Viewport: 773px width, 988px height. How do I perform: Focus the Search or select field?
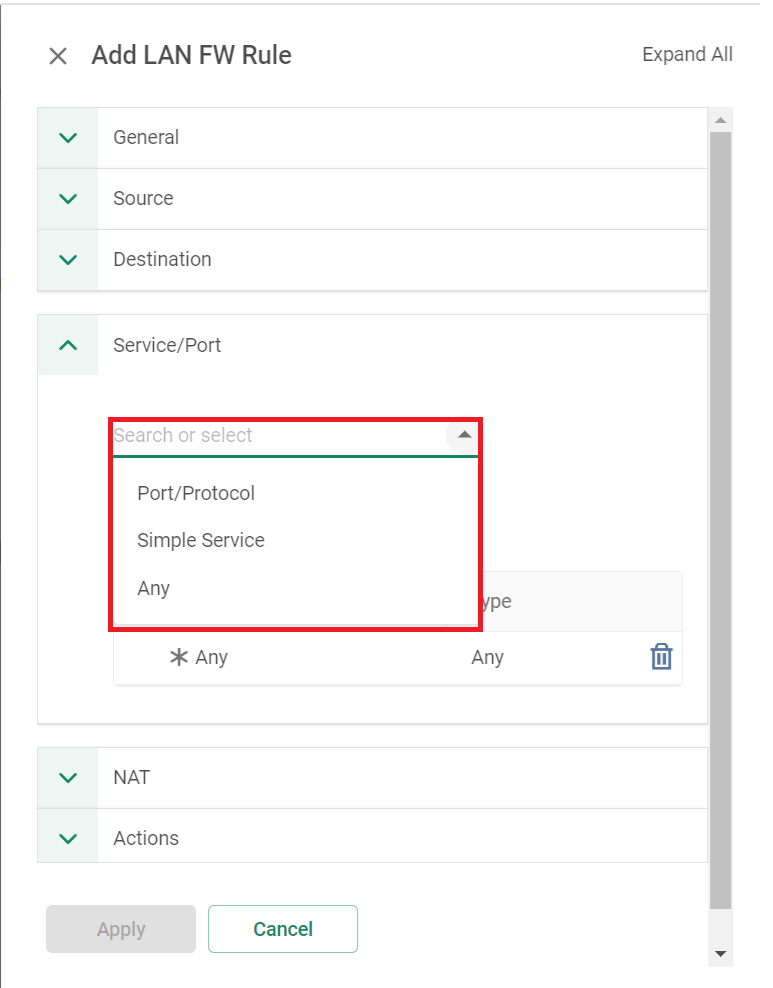coord(278,435)
